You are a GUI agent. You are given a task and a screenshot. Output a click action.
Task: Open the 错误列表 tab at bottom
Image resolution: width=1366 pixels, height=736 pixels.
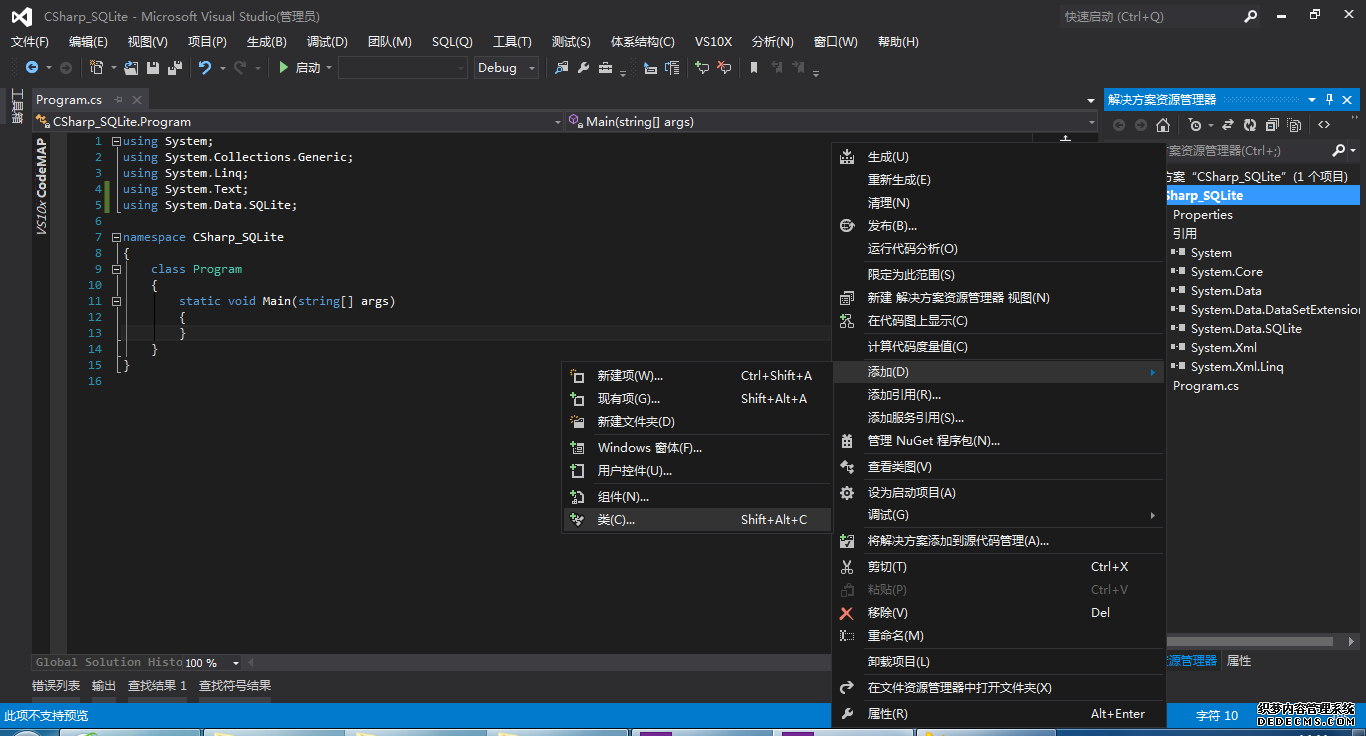[56, 686]
